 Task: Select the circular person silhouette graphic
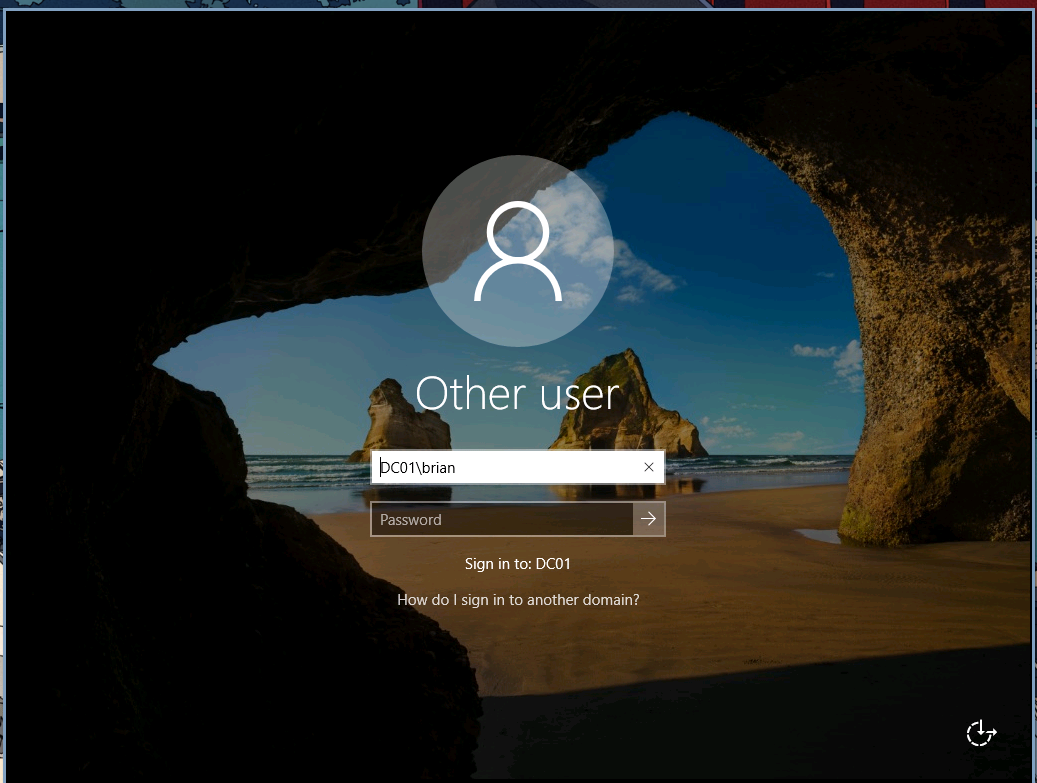(x=518, y=250)
